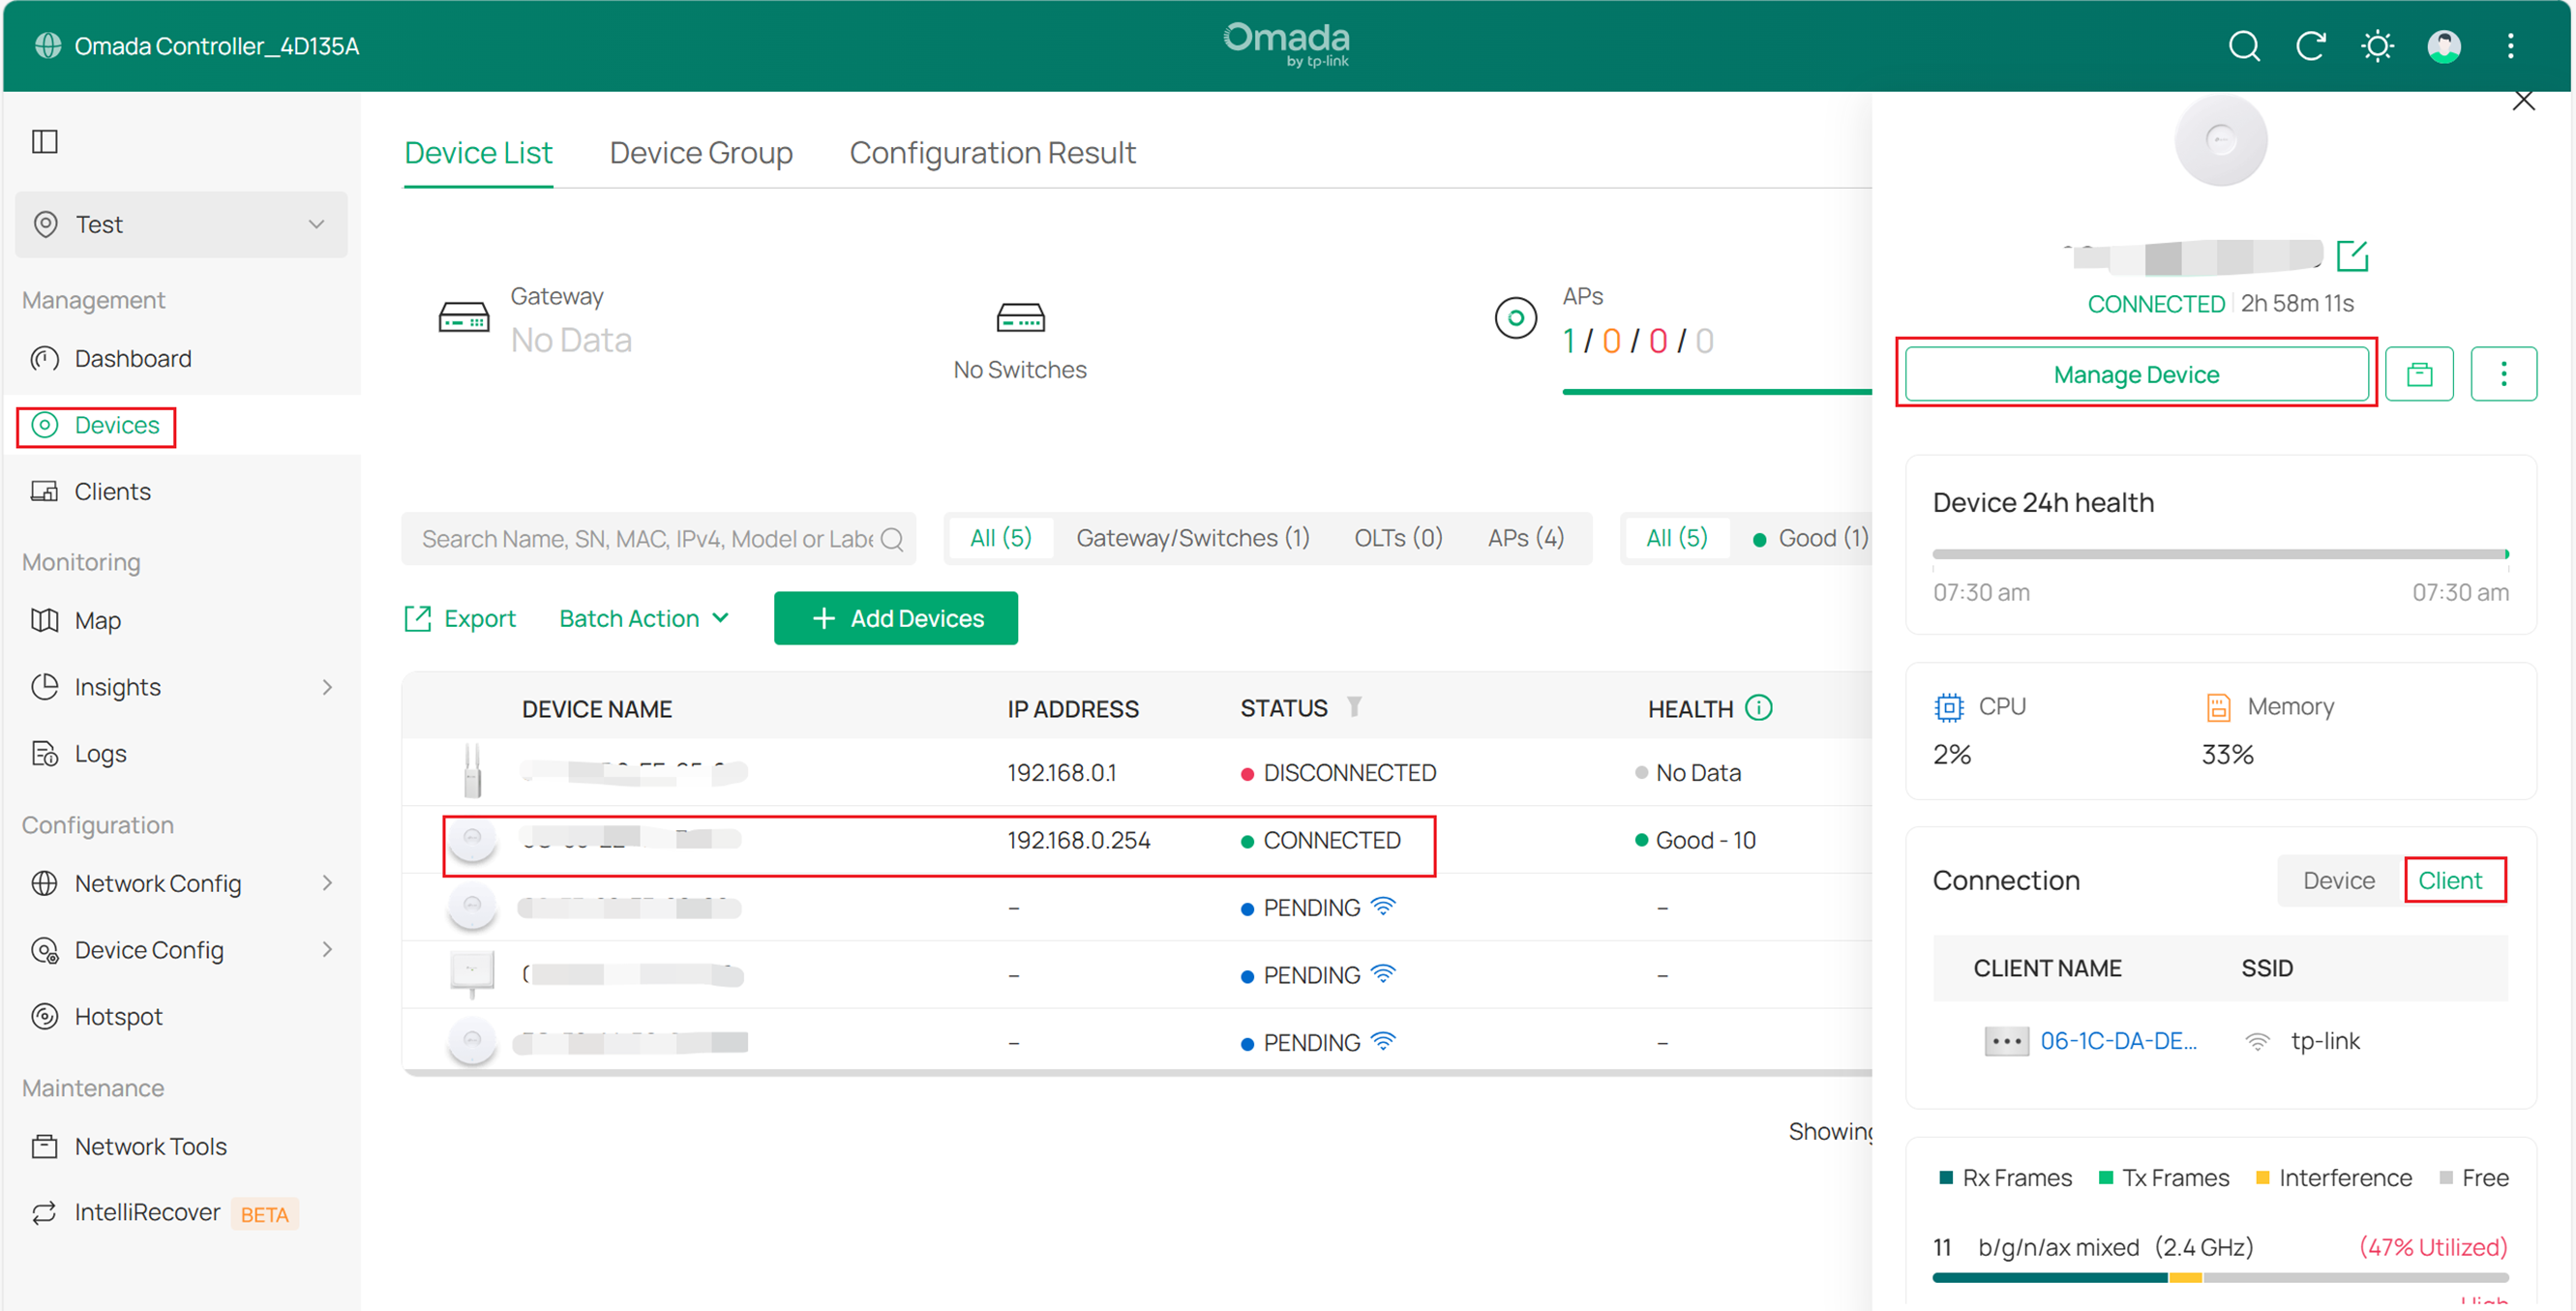Open the Batch Action dropdown
The width and height of the screenshot is (2576, 1311).
[644, 618]
